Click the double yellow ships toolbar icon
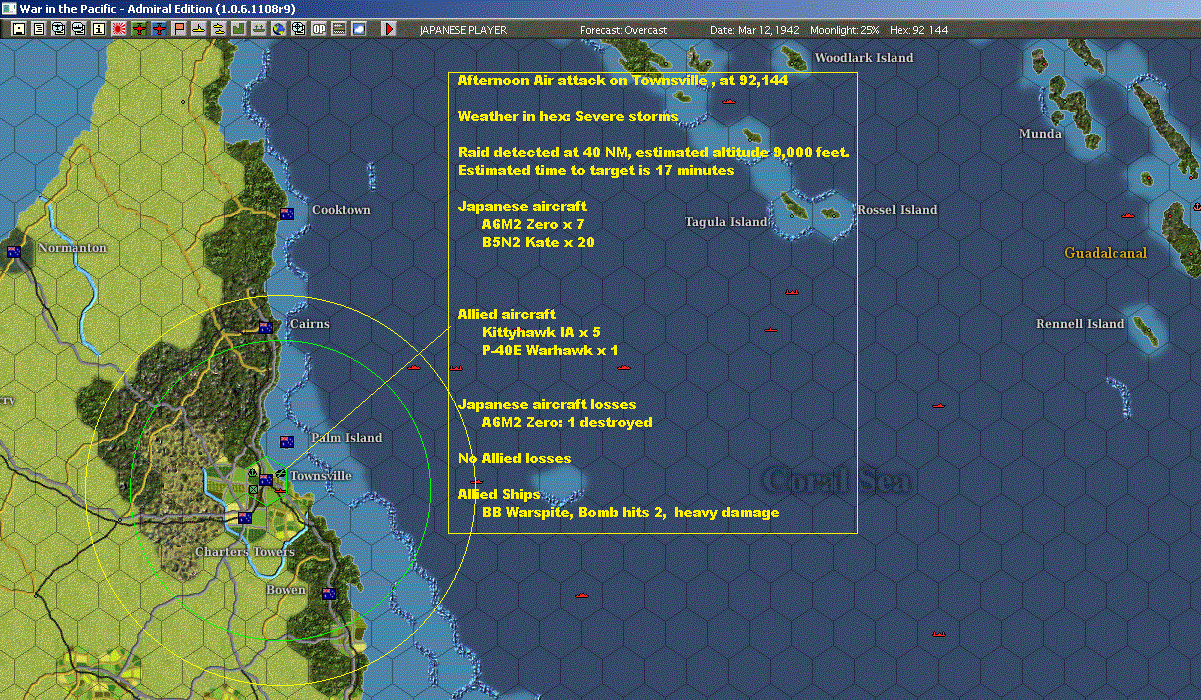This screenshot has height=700, width=1201. 220,29
